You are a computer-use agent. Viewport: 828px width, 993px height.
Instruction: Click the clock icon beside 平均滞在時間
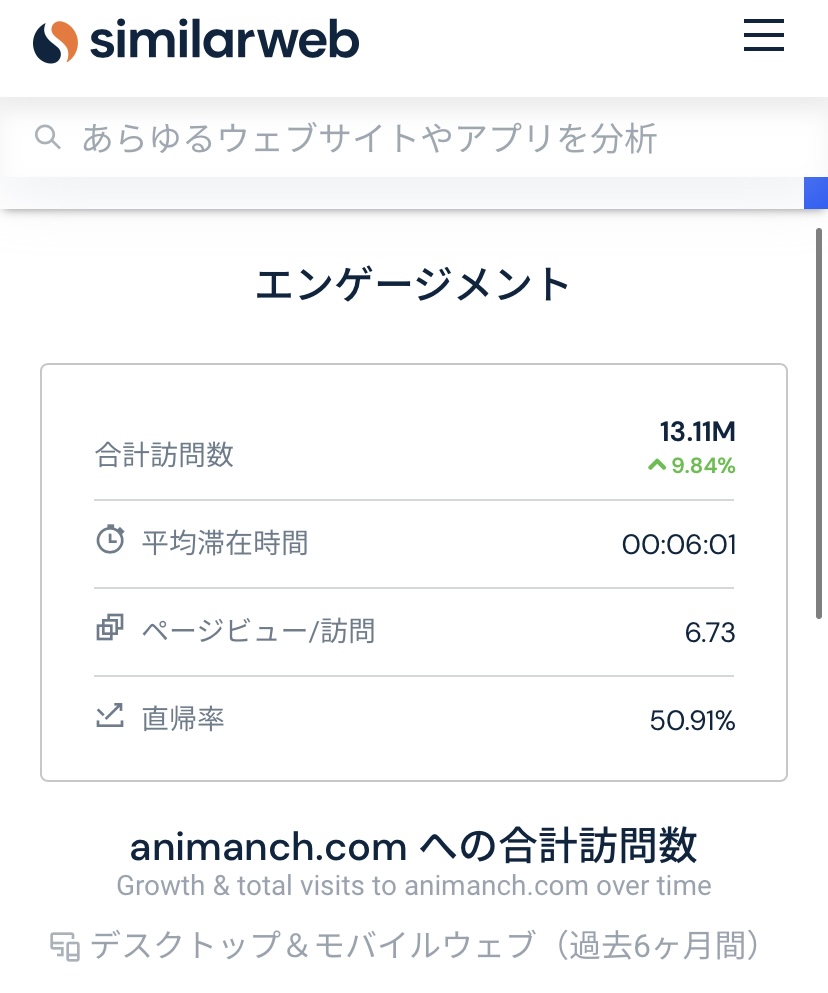110,540
